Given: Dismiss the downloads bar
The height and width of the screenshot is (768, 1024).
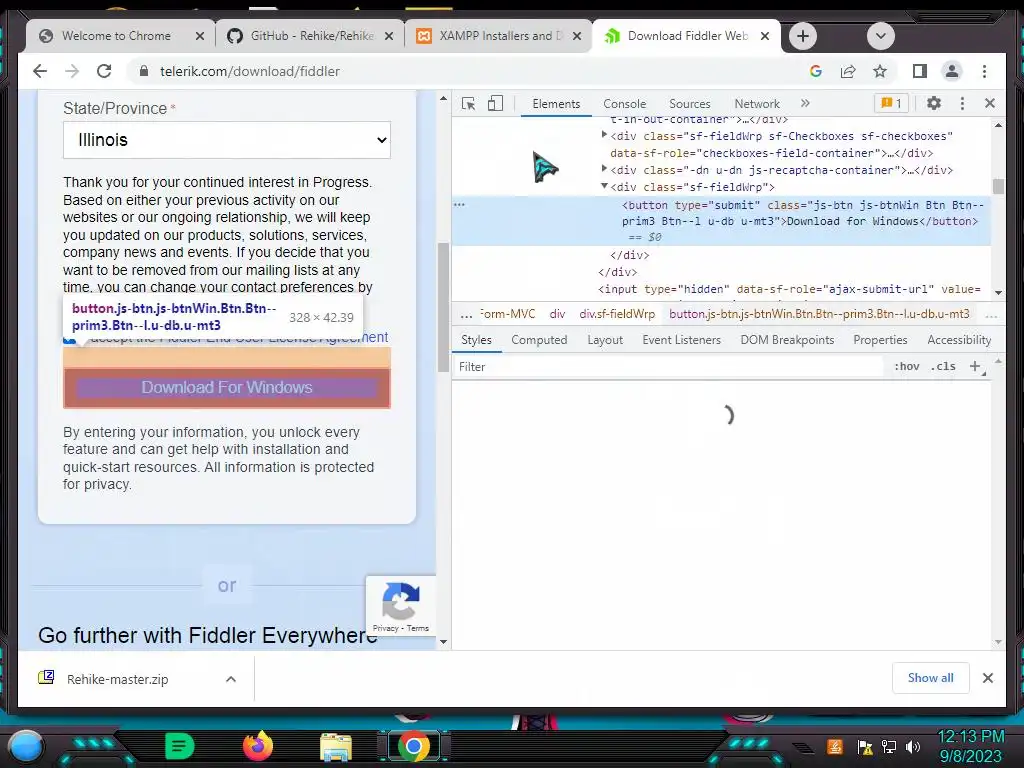Looking at the screenshot, I should point(987,678).
